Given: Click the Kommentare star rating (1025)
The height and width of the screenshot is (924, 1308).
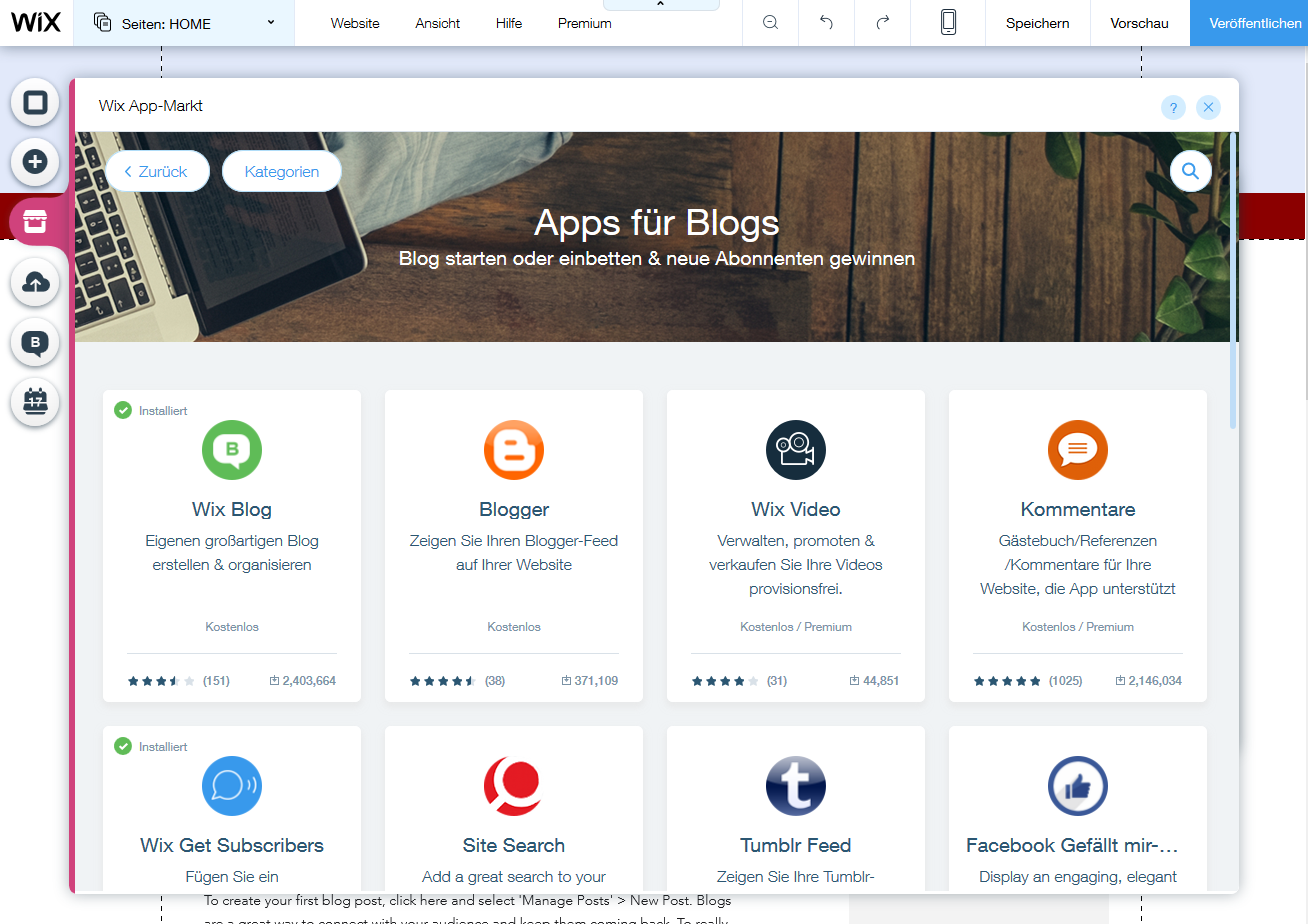Looking at the screenshot, I should [1028, 681].
